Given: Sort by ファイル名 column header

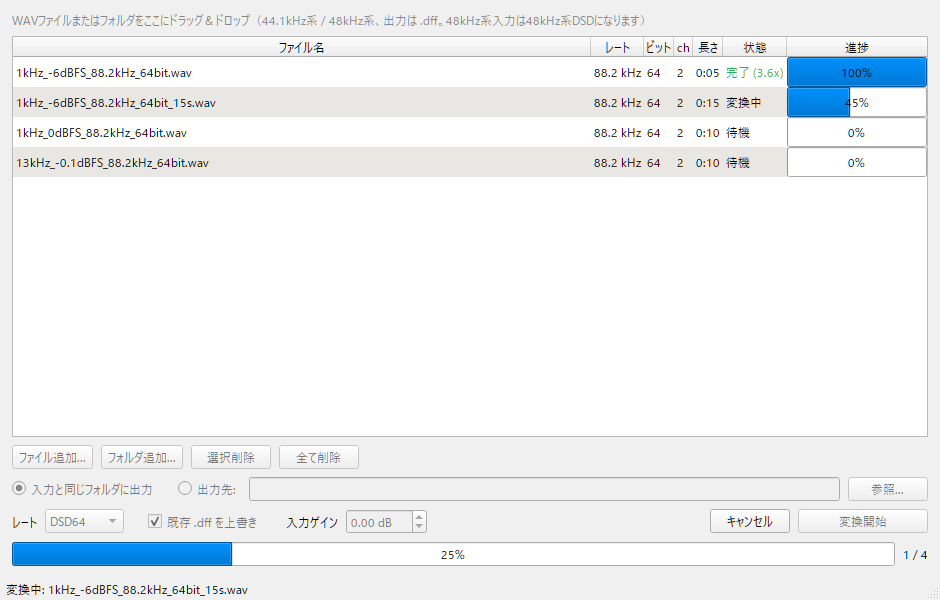Looking at the screenshot, I should 302,47.
